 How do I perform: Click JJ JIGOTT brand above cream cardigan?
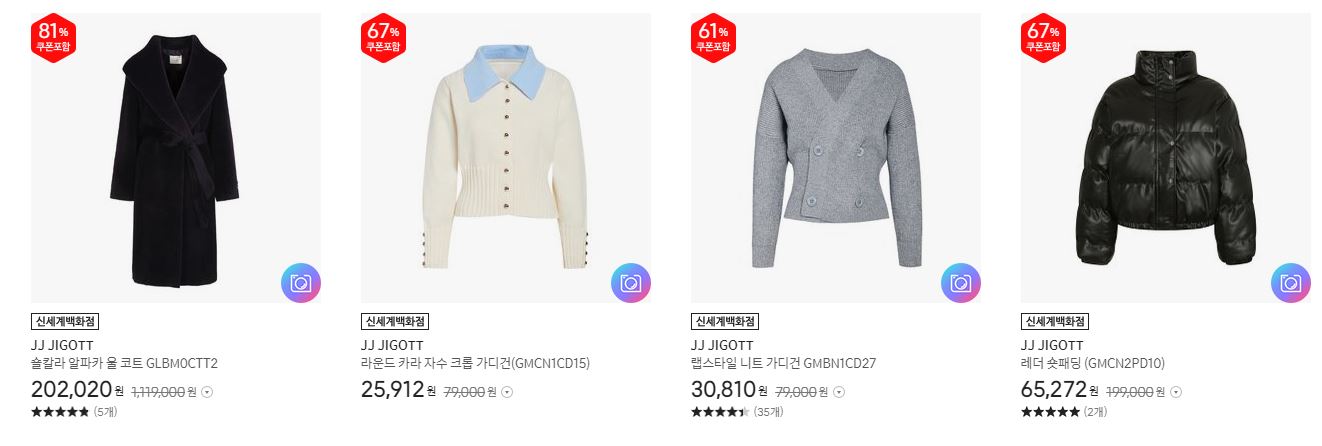[x=392, y=346]
